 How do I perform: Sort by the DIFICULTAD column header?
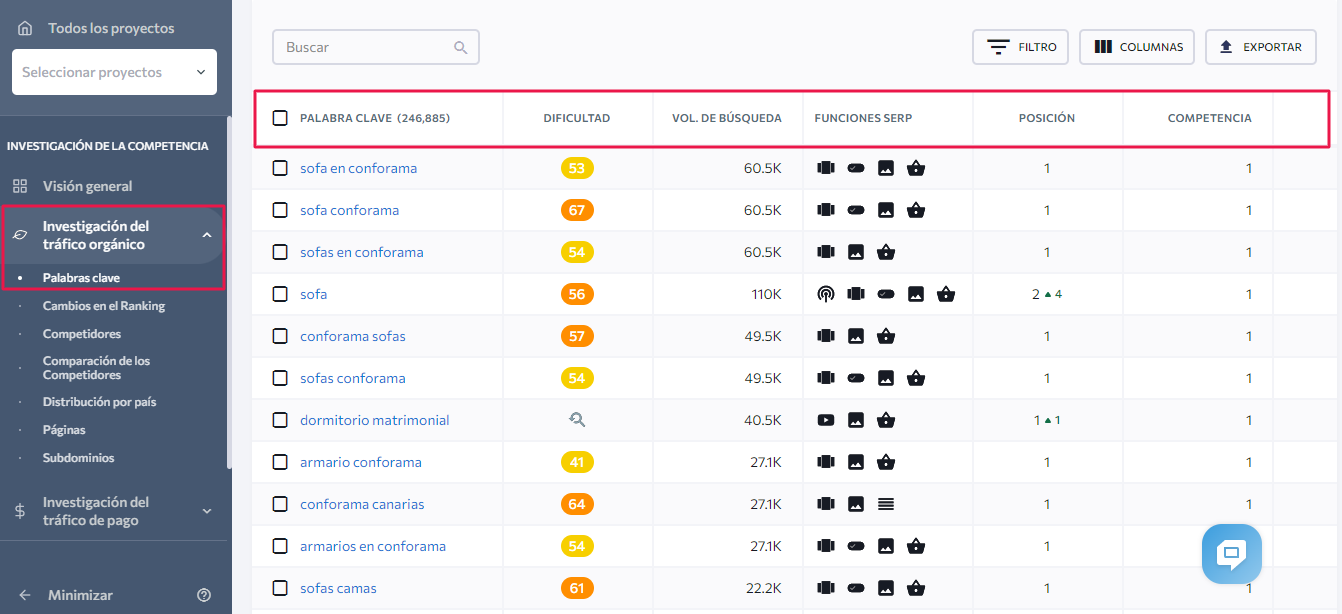coord(577,118)
